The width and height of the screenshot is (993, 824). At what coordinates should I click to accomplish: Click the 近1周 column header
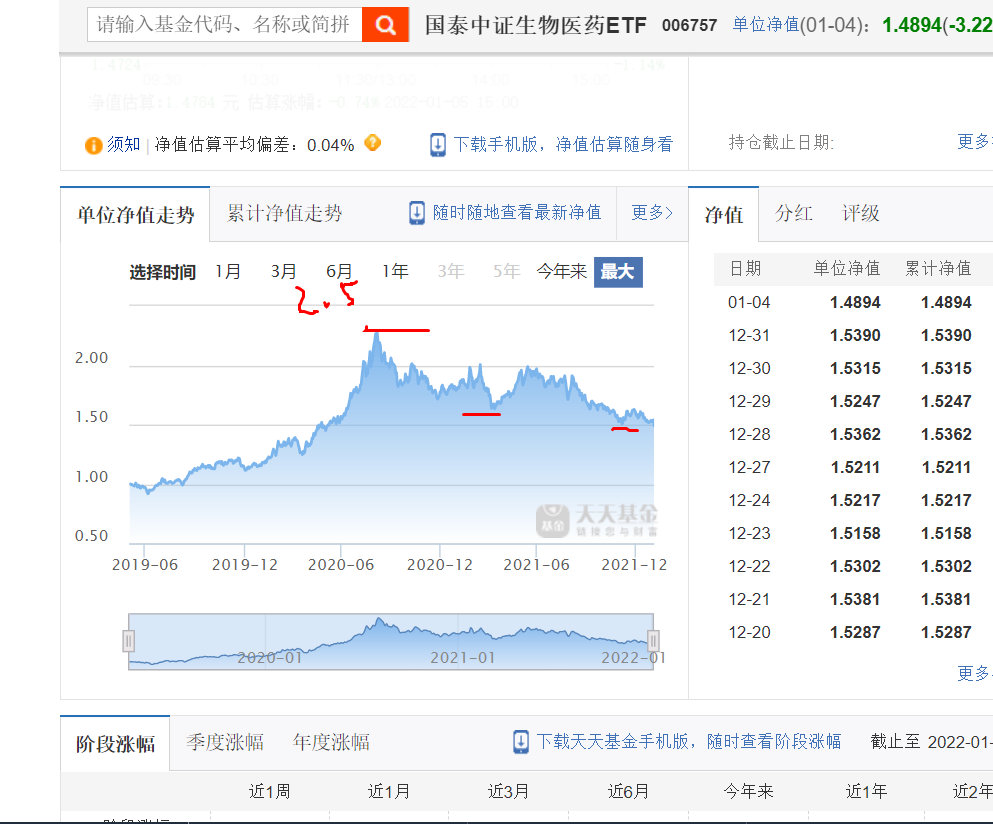pyautogui.click(x=270, y=791)
